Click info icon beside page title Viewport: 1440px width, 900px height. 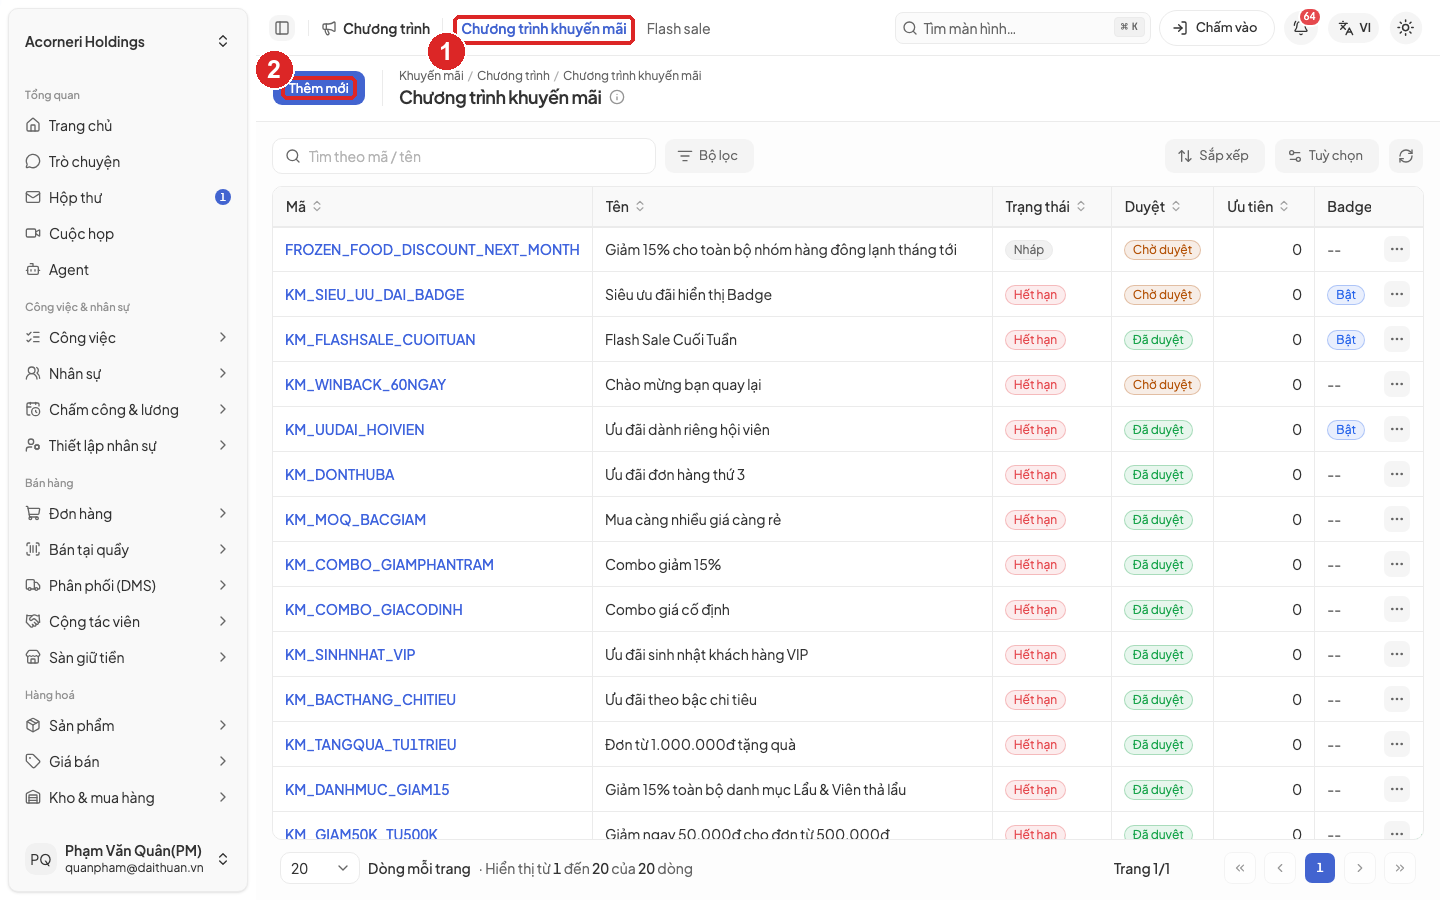click(x=617, y=97)
